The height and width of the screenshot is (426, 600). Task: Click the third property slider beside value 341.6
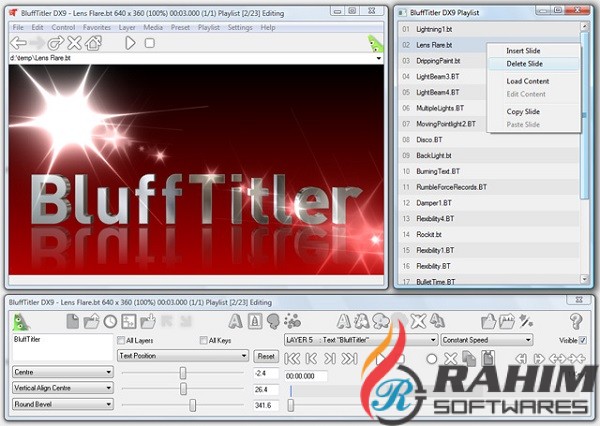click(192, 405)
